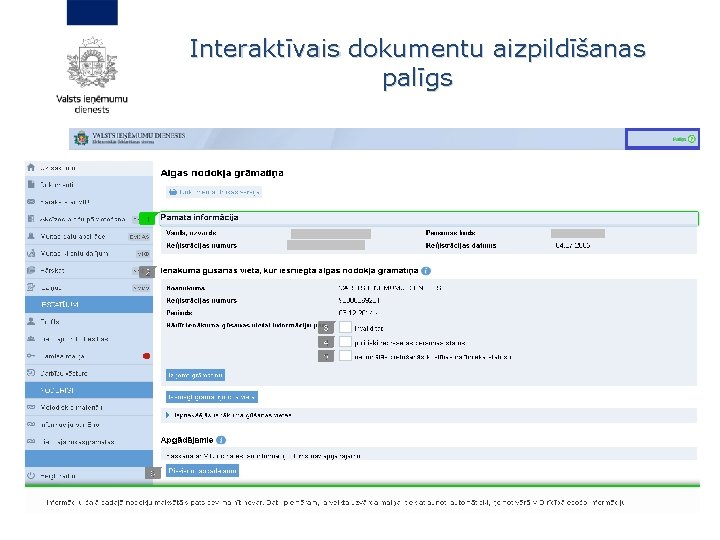Image resolution: width=720 pixels, height=540 pixels.
Task: Click the single person profile icon in sidebar
Action: (31, 321)
